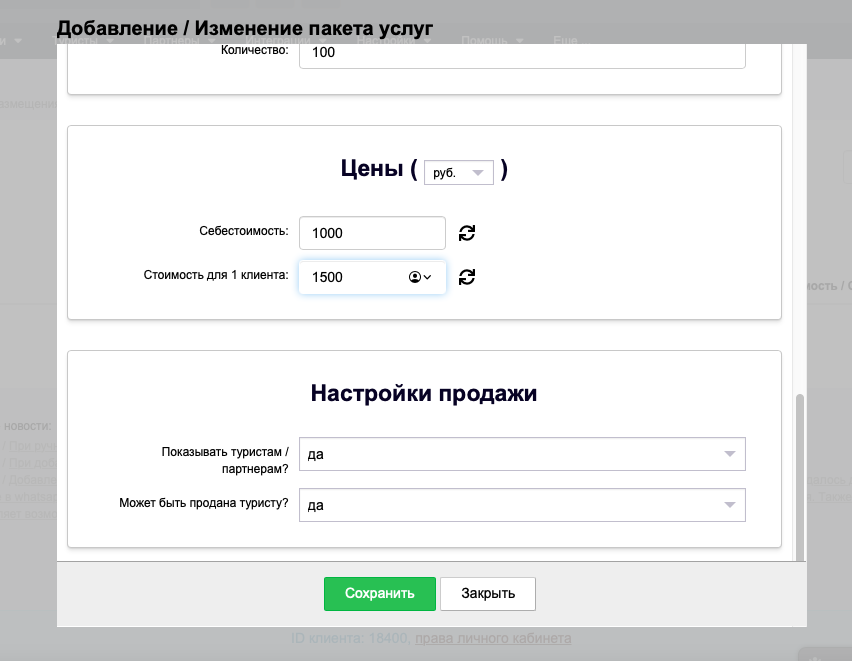Click the Может быть продана туристу? label
Image resolution: width=852 pixels, height=661 pixels.
204,503
